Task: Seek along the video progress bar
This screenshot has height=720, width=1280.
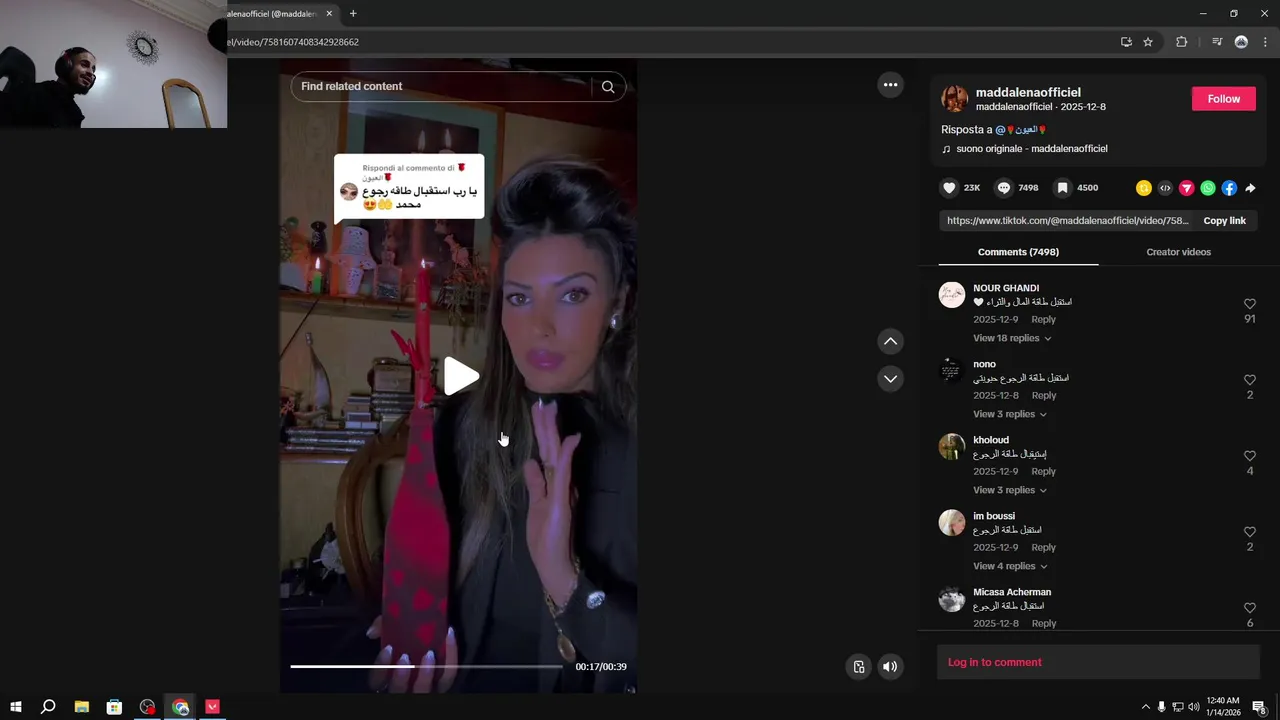Action: pos(426,666)
